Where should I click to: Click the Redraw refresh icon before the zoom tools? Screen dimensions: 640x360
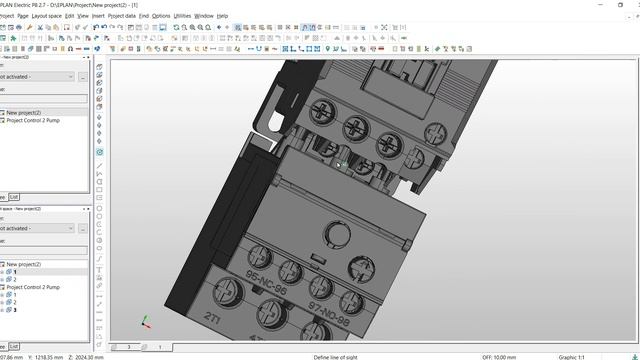pos(176,27)
